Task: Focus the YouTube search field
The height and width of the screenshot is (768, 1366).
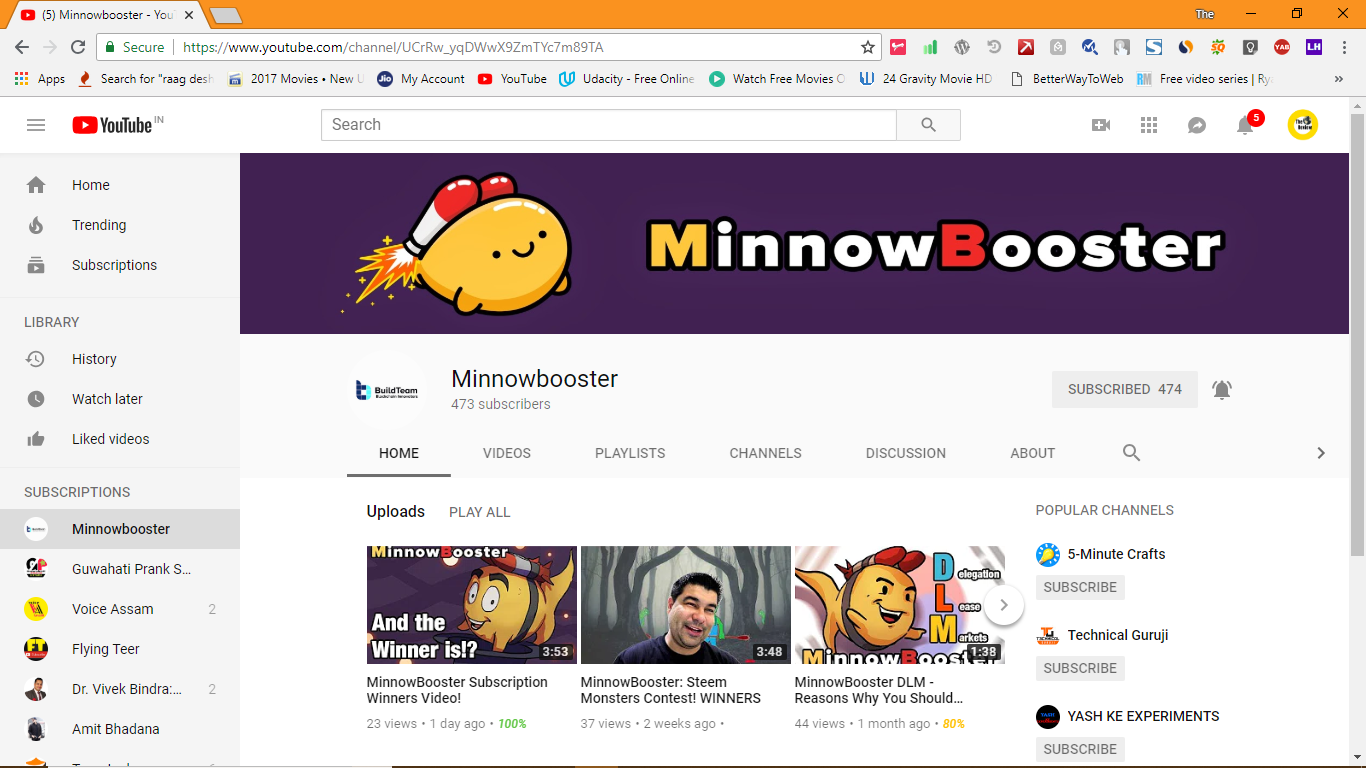Action: (609, 125)
